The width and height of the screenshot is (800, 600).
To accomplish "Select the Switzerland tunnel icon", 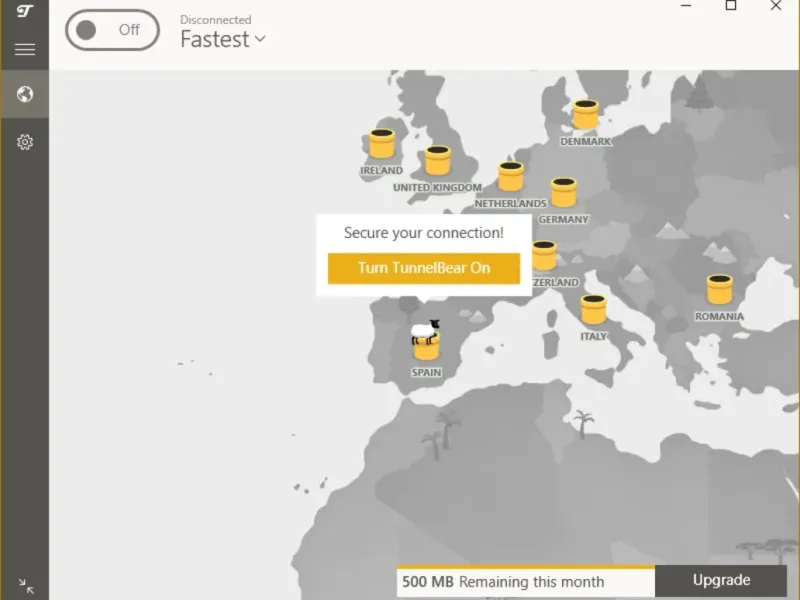I will pyautogui.click(x=544, y=255).
